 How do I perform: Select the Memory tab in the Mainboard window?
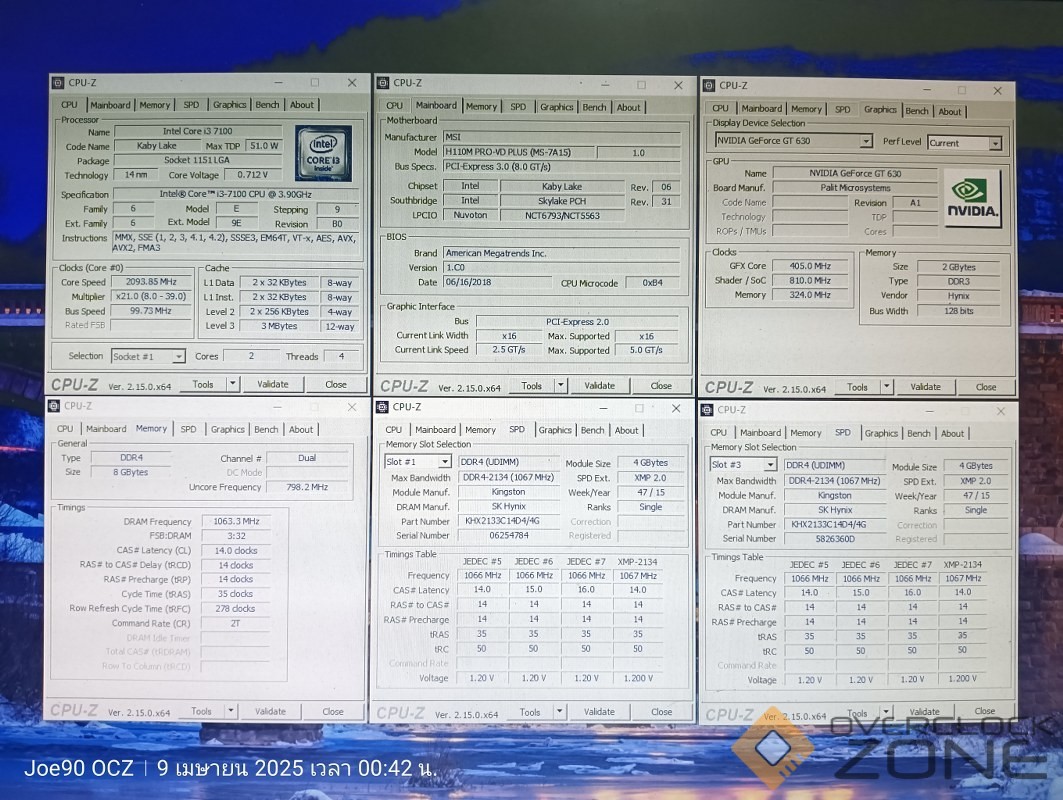481,106
